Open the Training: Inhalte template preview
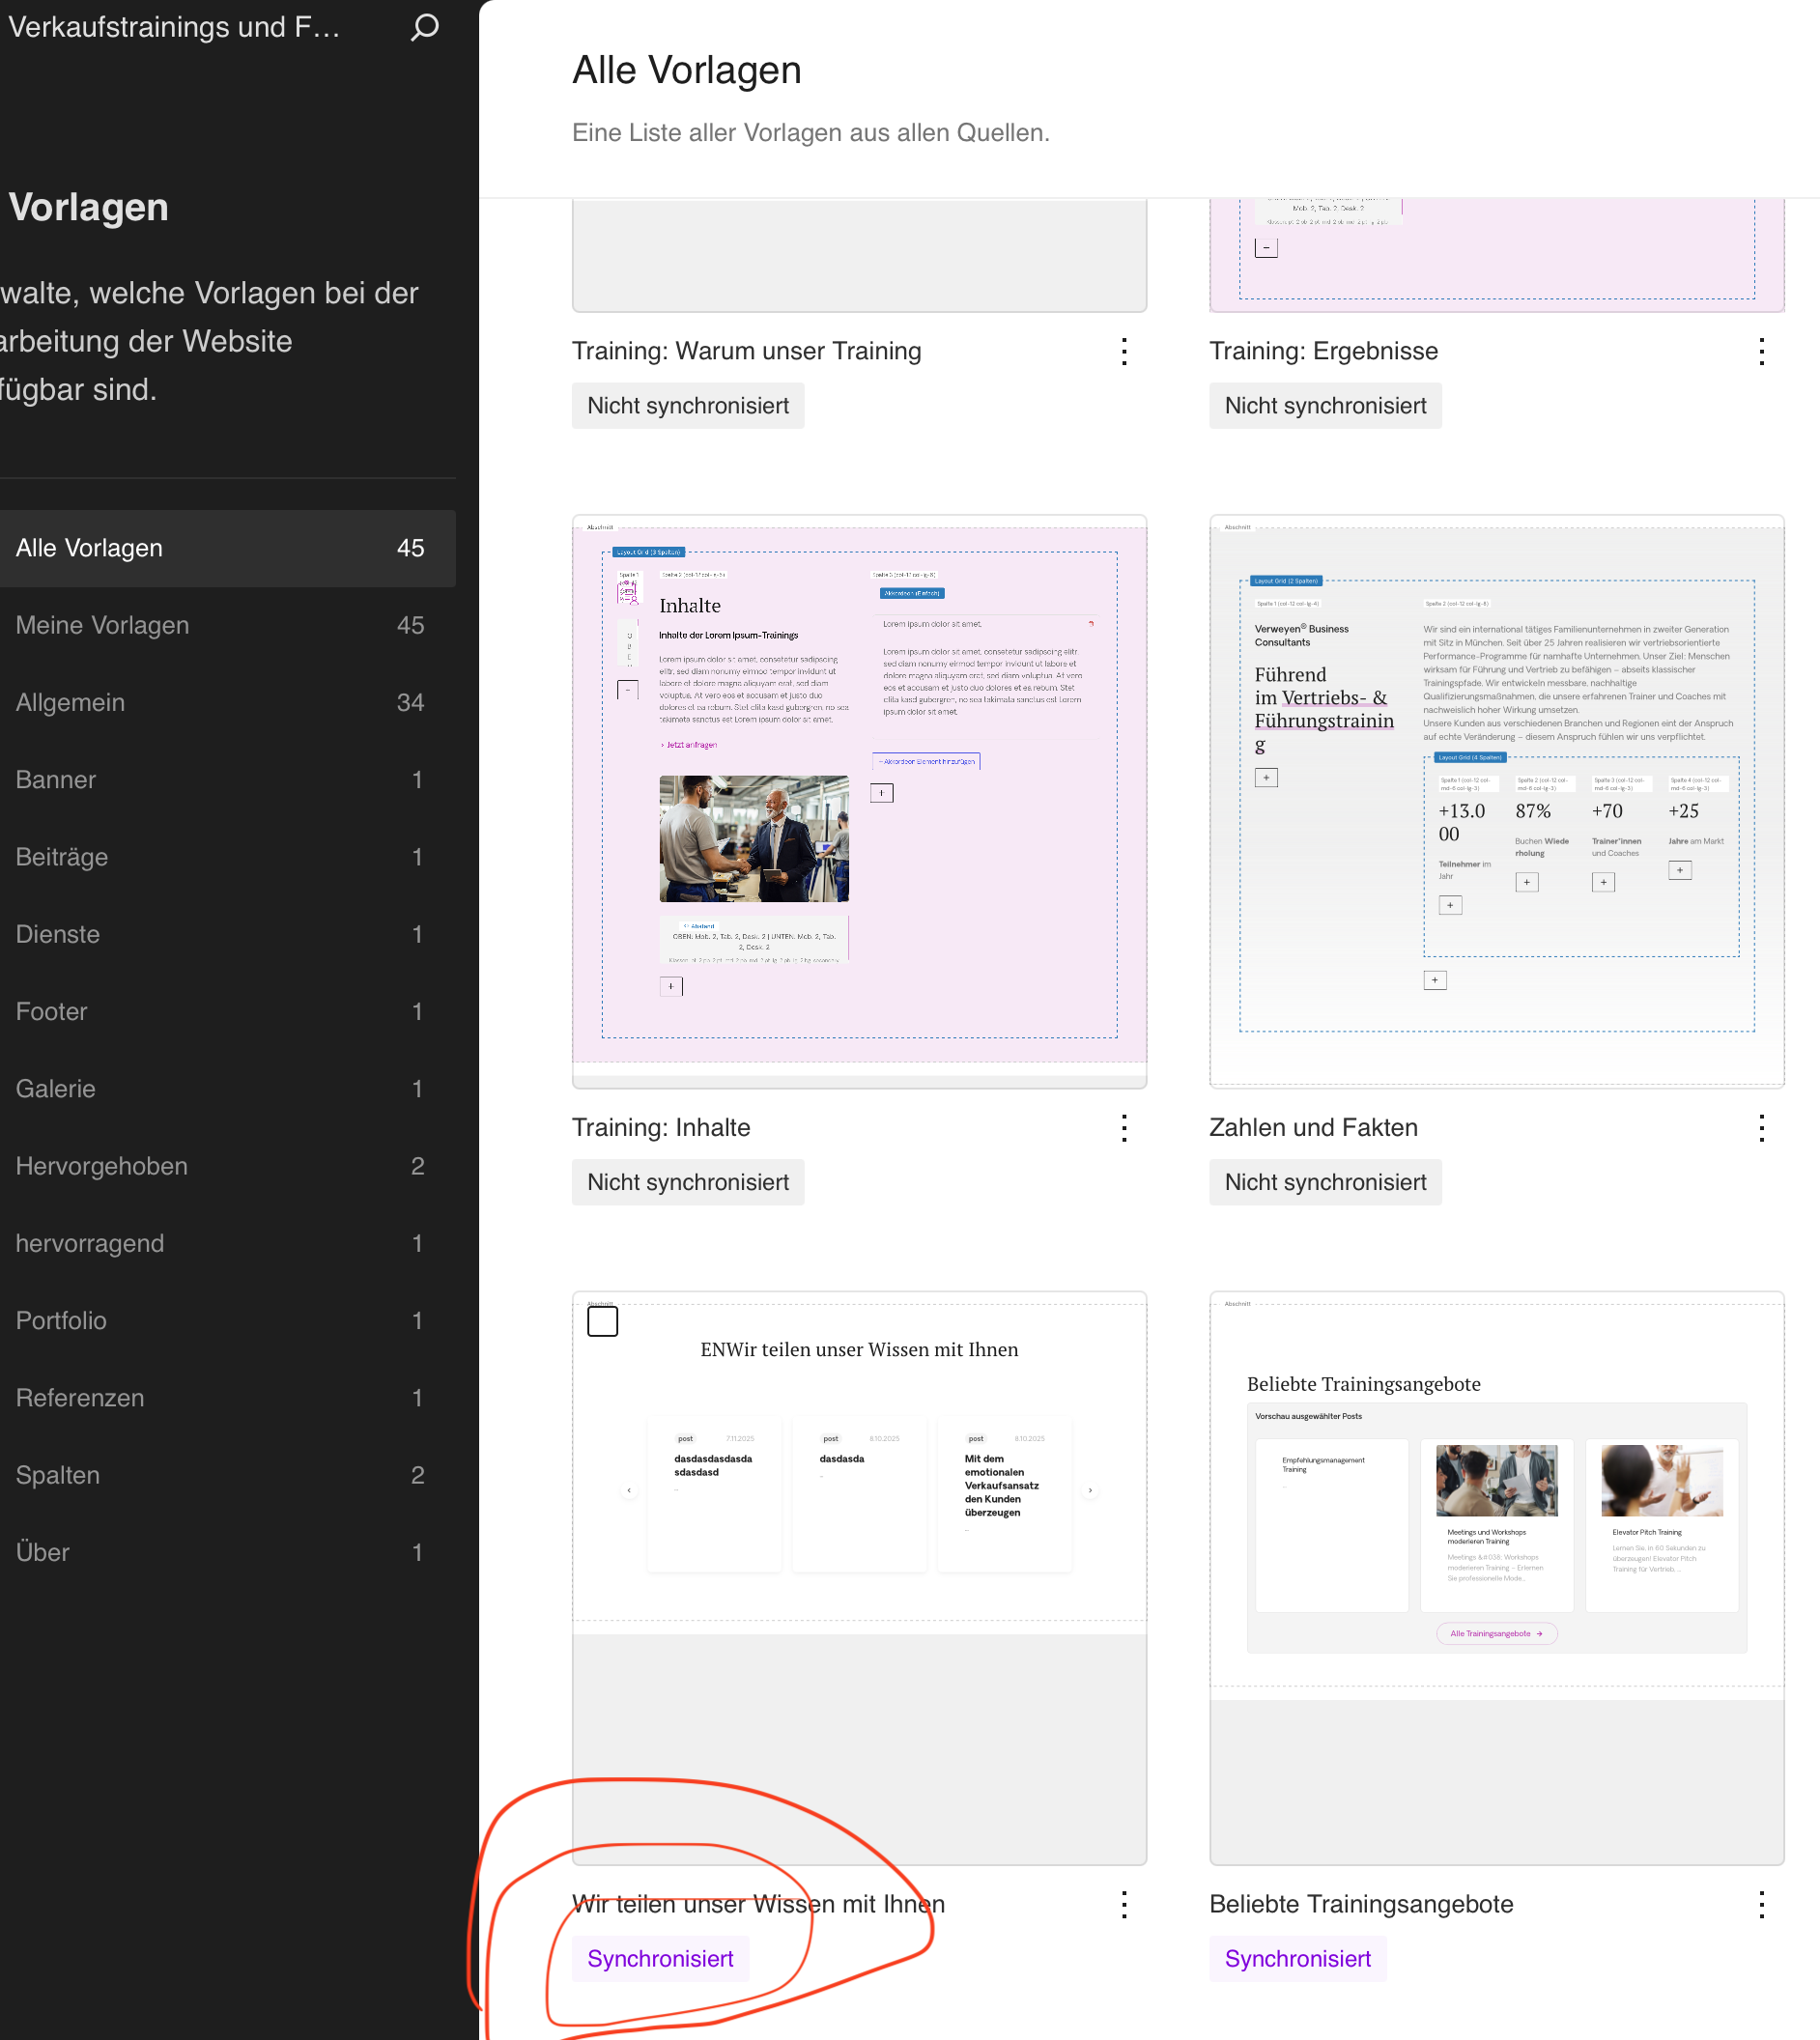 click(859, 800)
